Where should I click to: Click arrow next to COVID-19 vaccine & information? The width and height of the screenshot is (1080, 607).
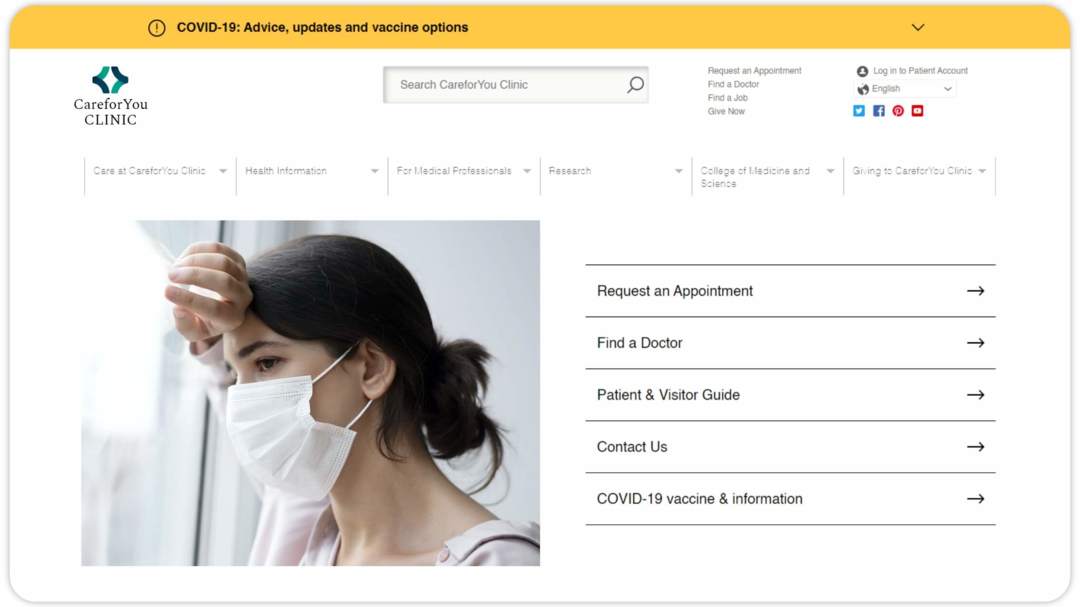[975, 499]
